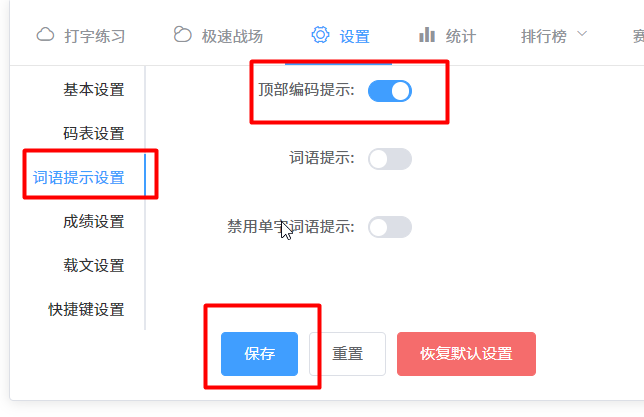
Task: Go to 码表设置 in the sidebar
Action: [94, 134]
